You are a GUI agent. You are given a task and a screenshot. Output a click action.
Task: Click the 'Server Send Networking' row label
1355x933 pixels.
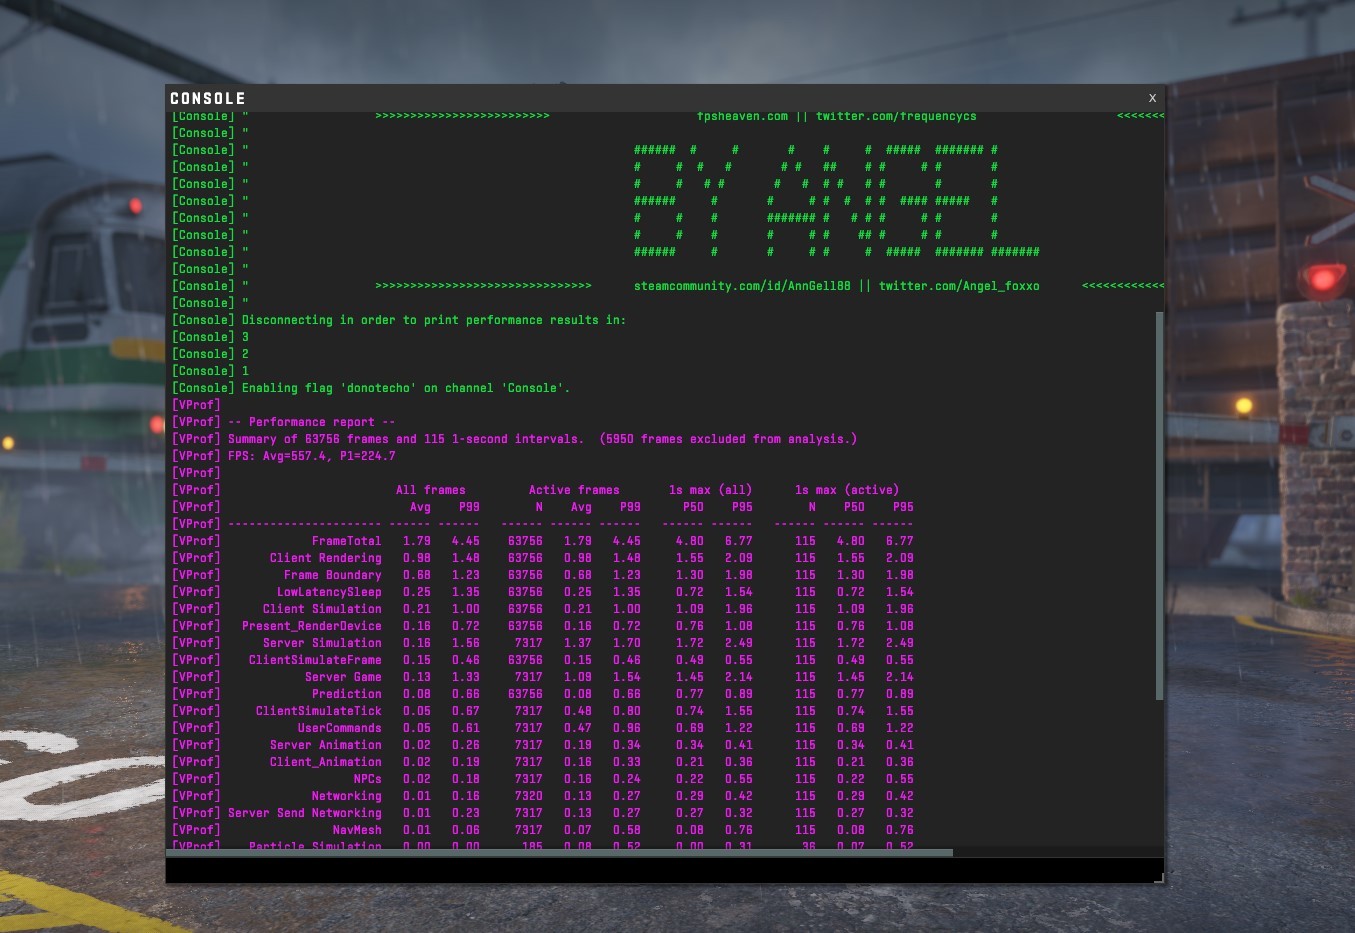305,813
